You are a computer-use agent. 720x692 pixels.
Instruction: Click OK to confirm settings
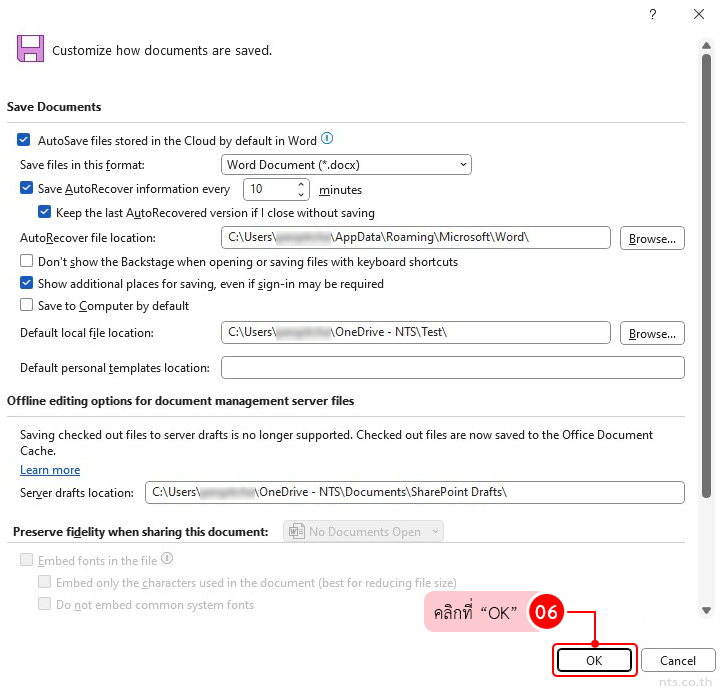(x=594, y=660)
